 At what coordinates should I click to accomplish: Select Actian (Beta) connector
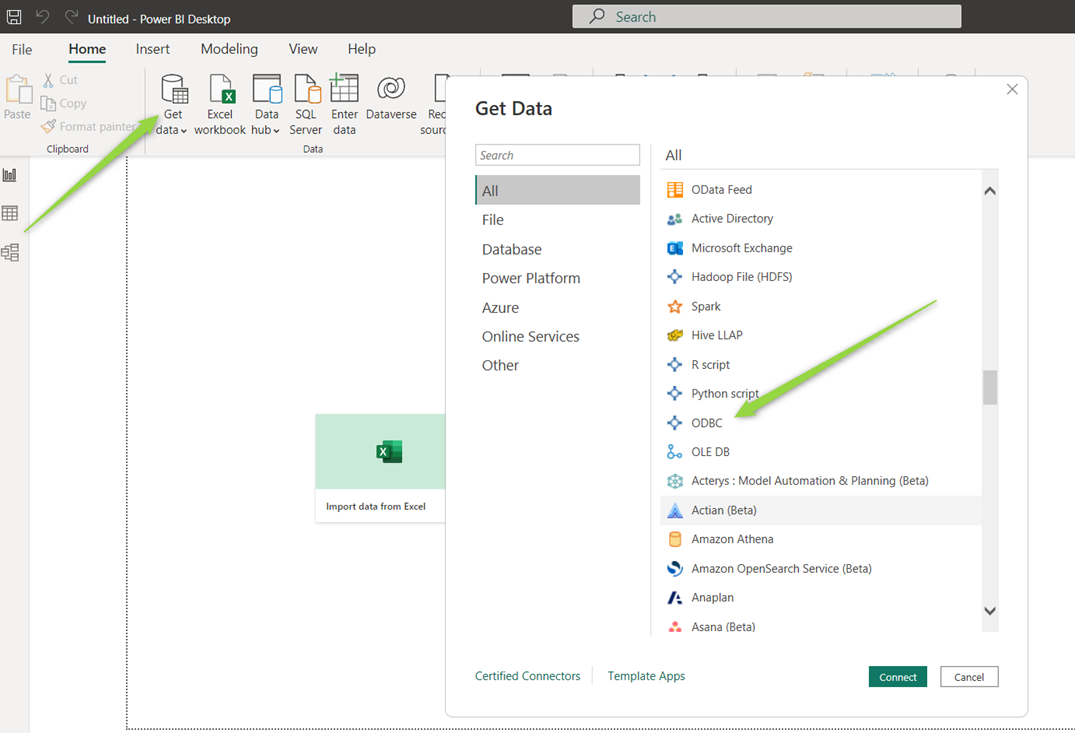click(x=821, y=510)
